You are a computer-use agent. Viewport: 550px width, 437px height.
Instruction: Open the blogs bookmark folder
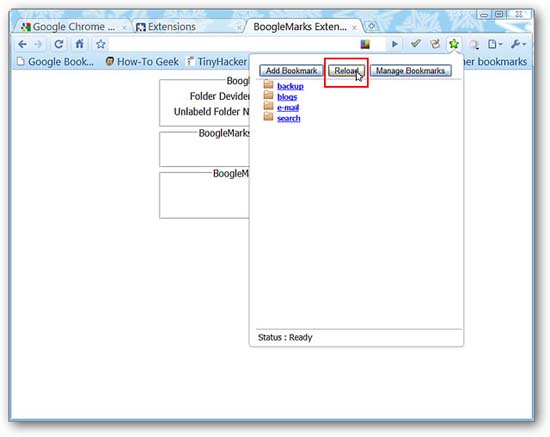[287, 97]
